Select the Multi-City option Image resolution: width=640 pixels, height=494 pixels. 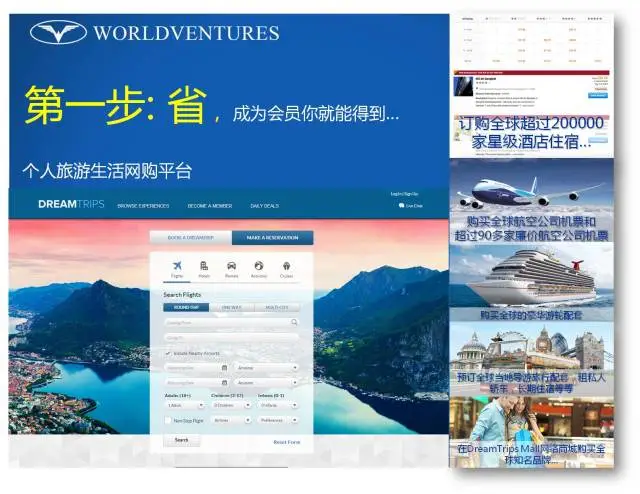(x=277, y=307)
